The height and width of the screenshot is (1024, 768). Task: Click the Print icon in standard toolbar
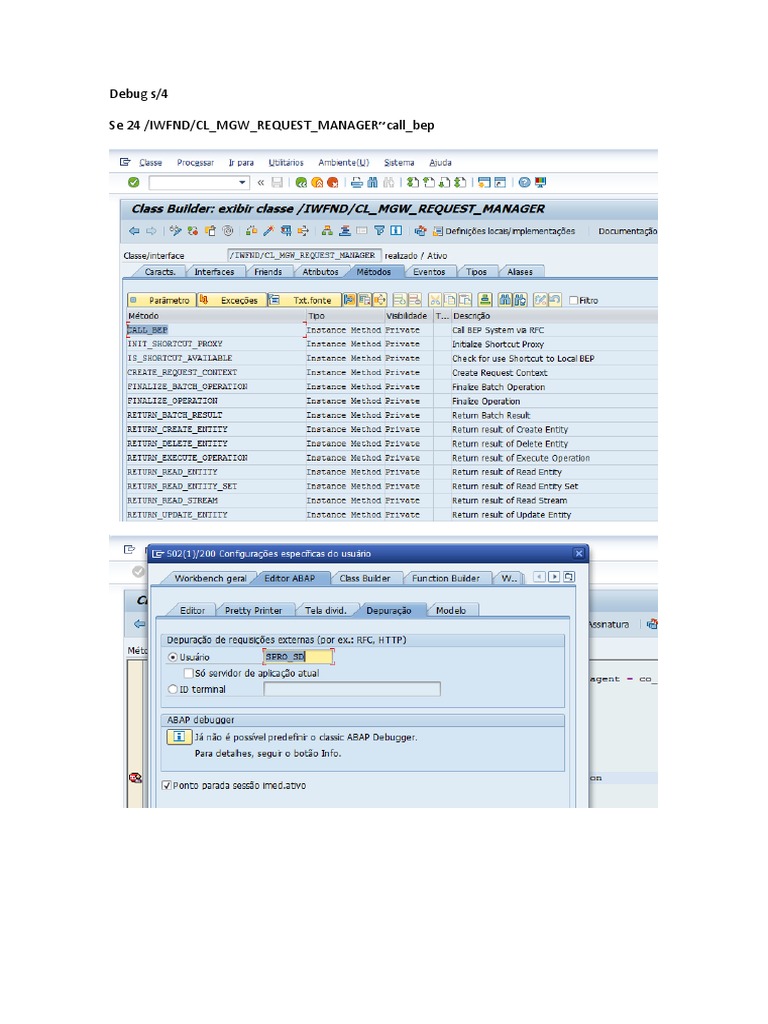357,183
